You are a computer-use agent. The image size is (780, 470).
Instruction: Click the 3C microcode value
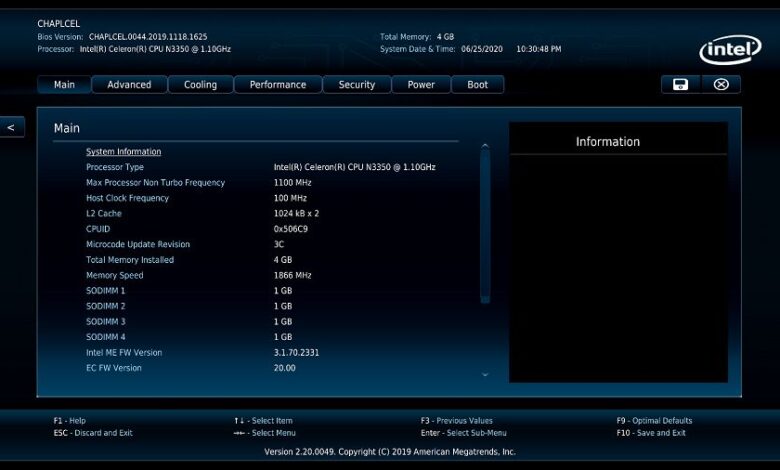click(279, 244)
